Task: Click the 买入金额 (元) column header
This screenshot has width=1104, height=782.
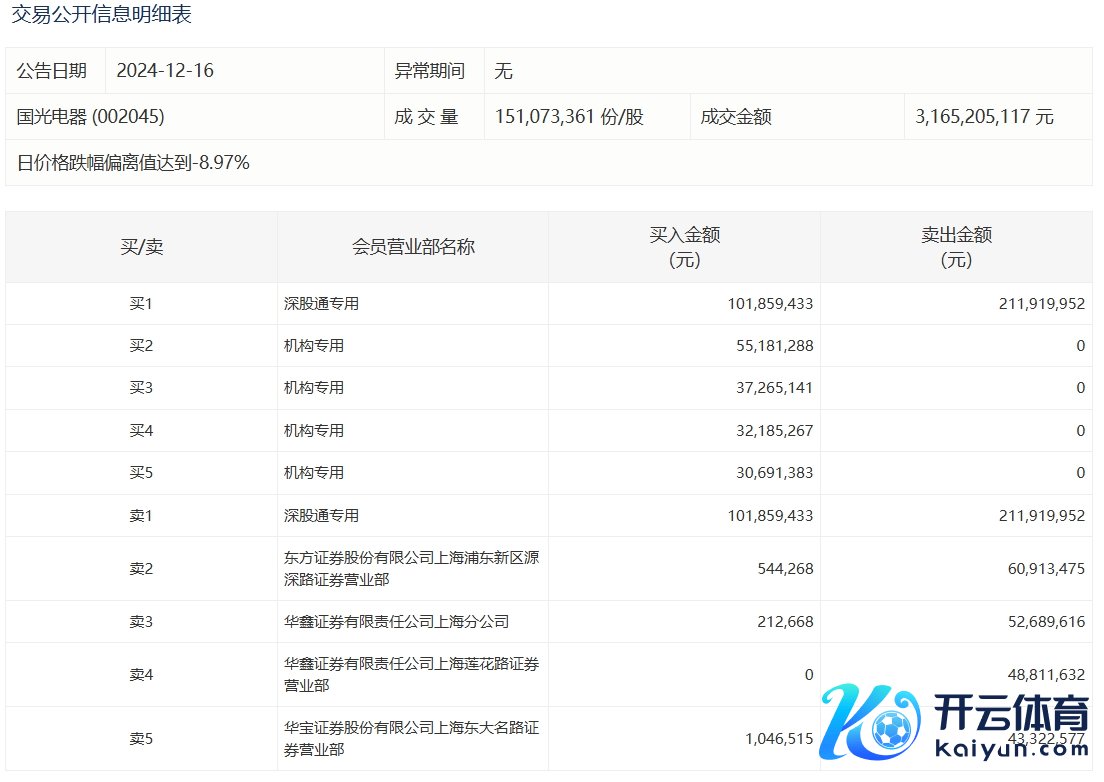Action: [x=684, y=247]
